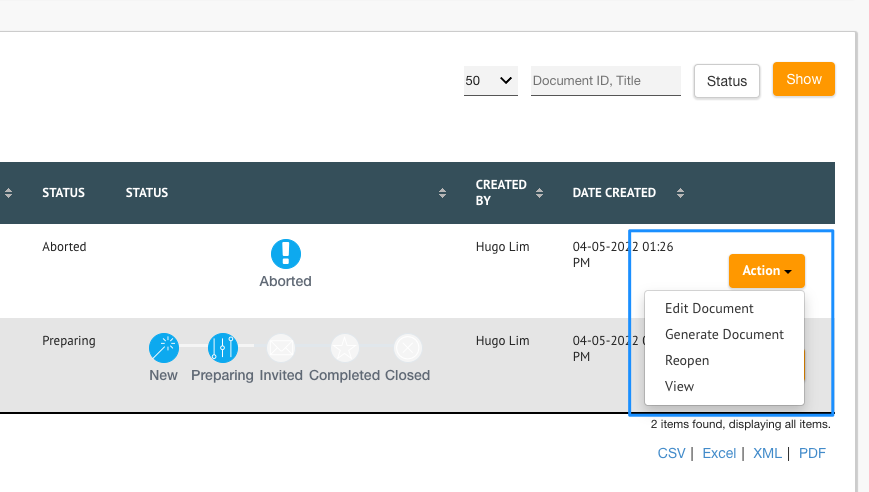Download the list using the PDF link
This screenshot has width=869, height=492.
pos(812,453)
